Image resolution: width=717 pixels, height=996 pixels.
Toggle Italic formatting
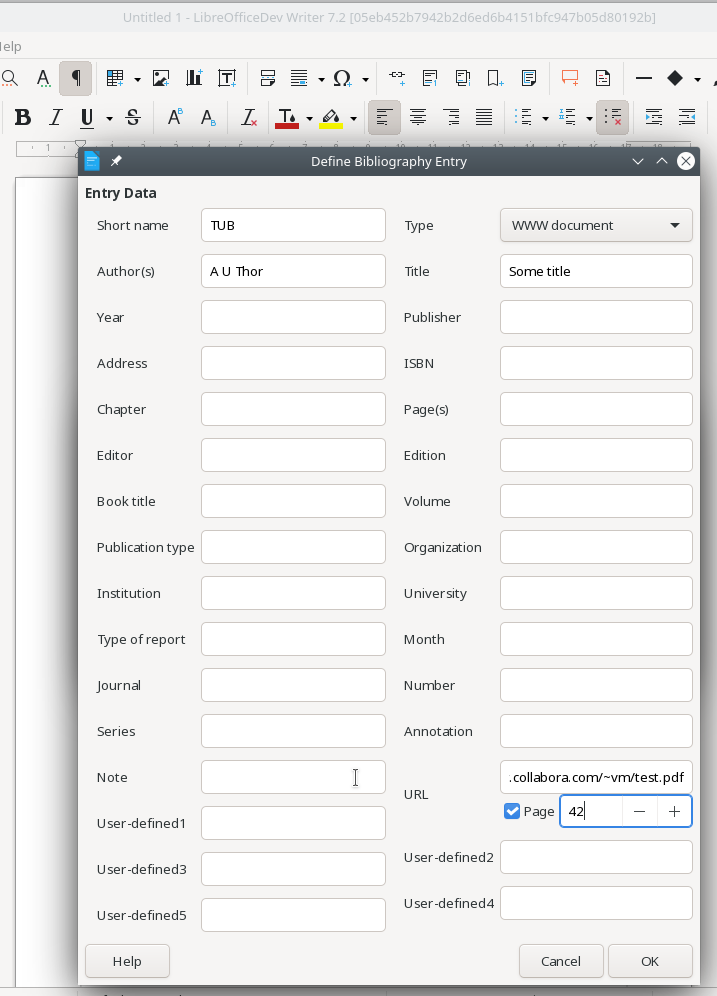point(56,118)
